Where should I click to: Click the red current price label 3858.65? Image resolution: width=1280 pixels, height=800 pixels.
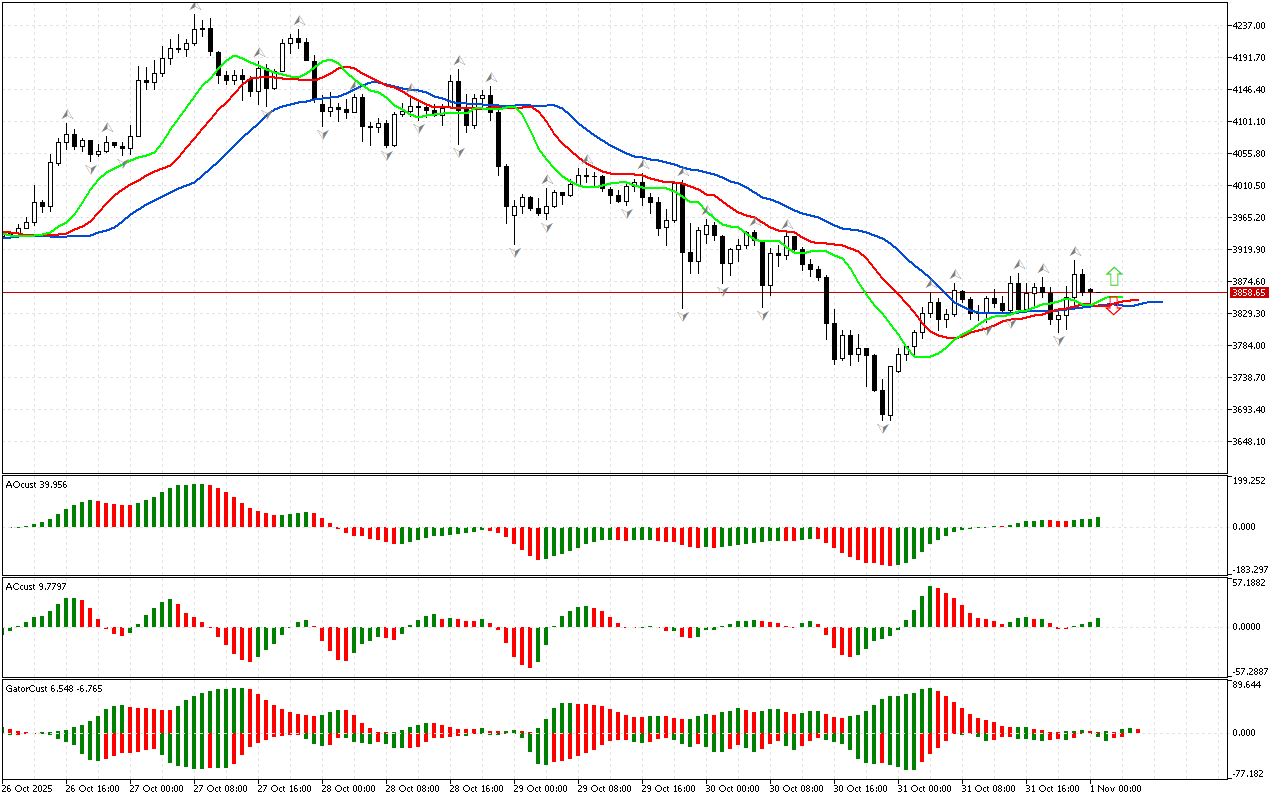click(x=1249, y=293)
